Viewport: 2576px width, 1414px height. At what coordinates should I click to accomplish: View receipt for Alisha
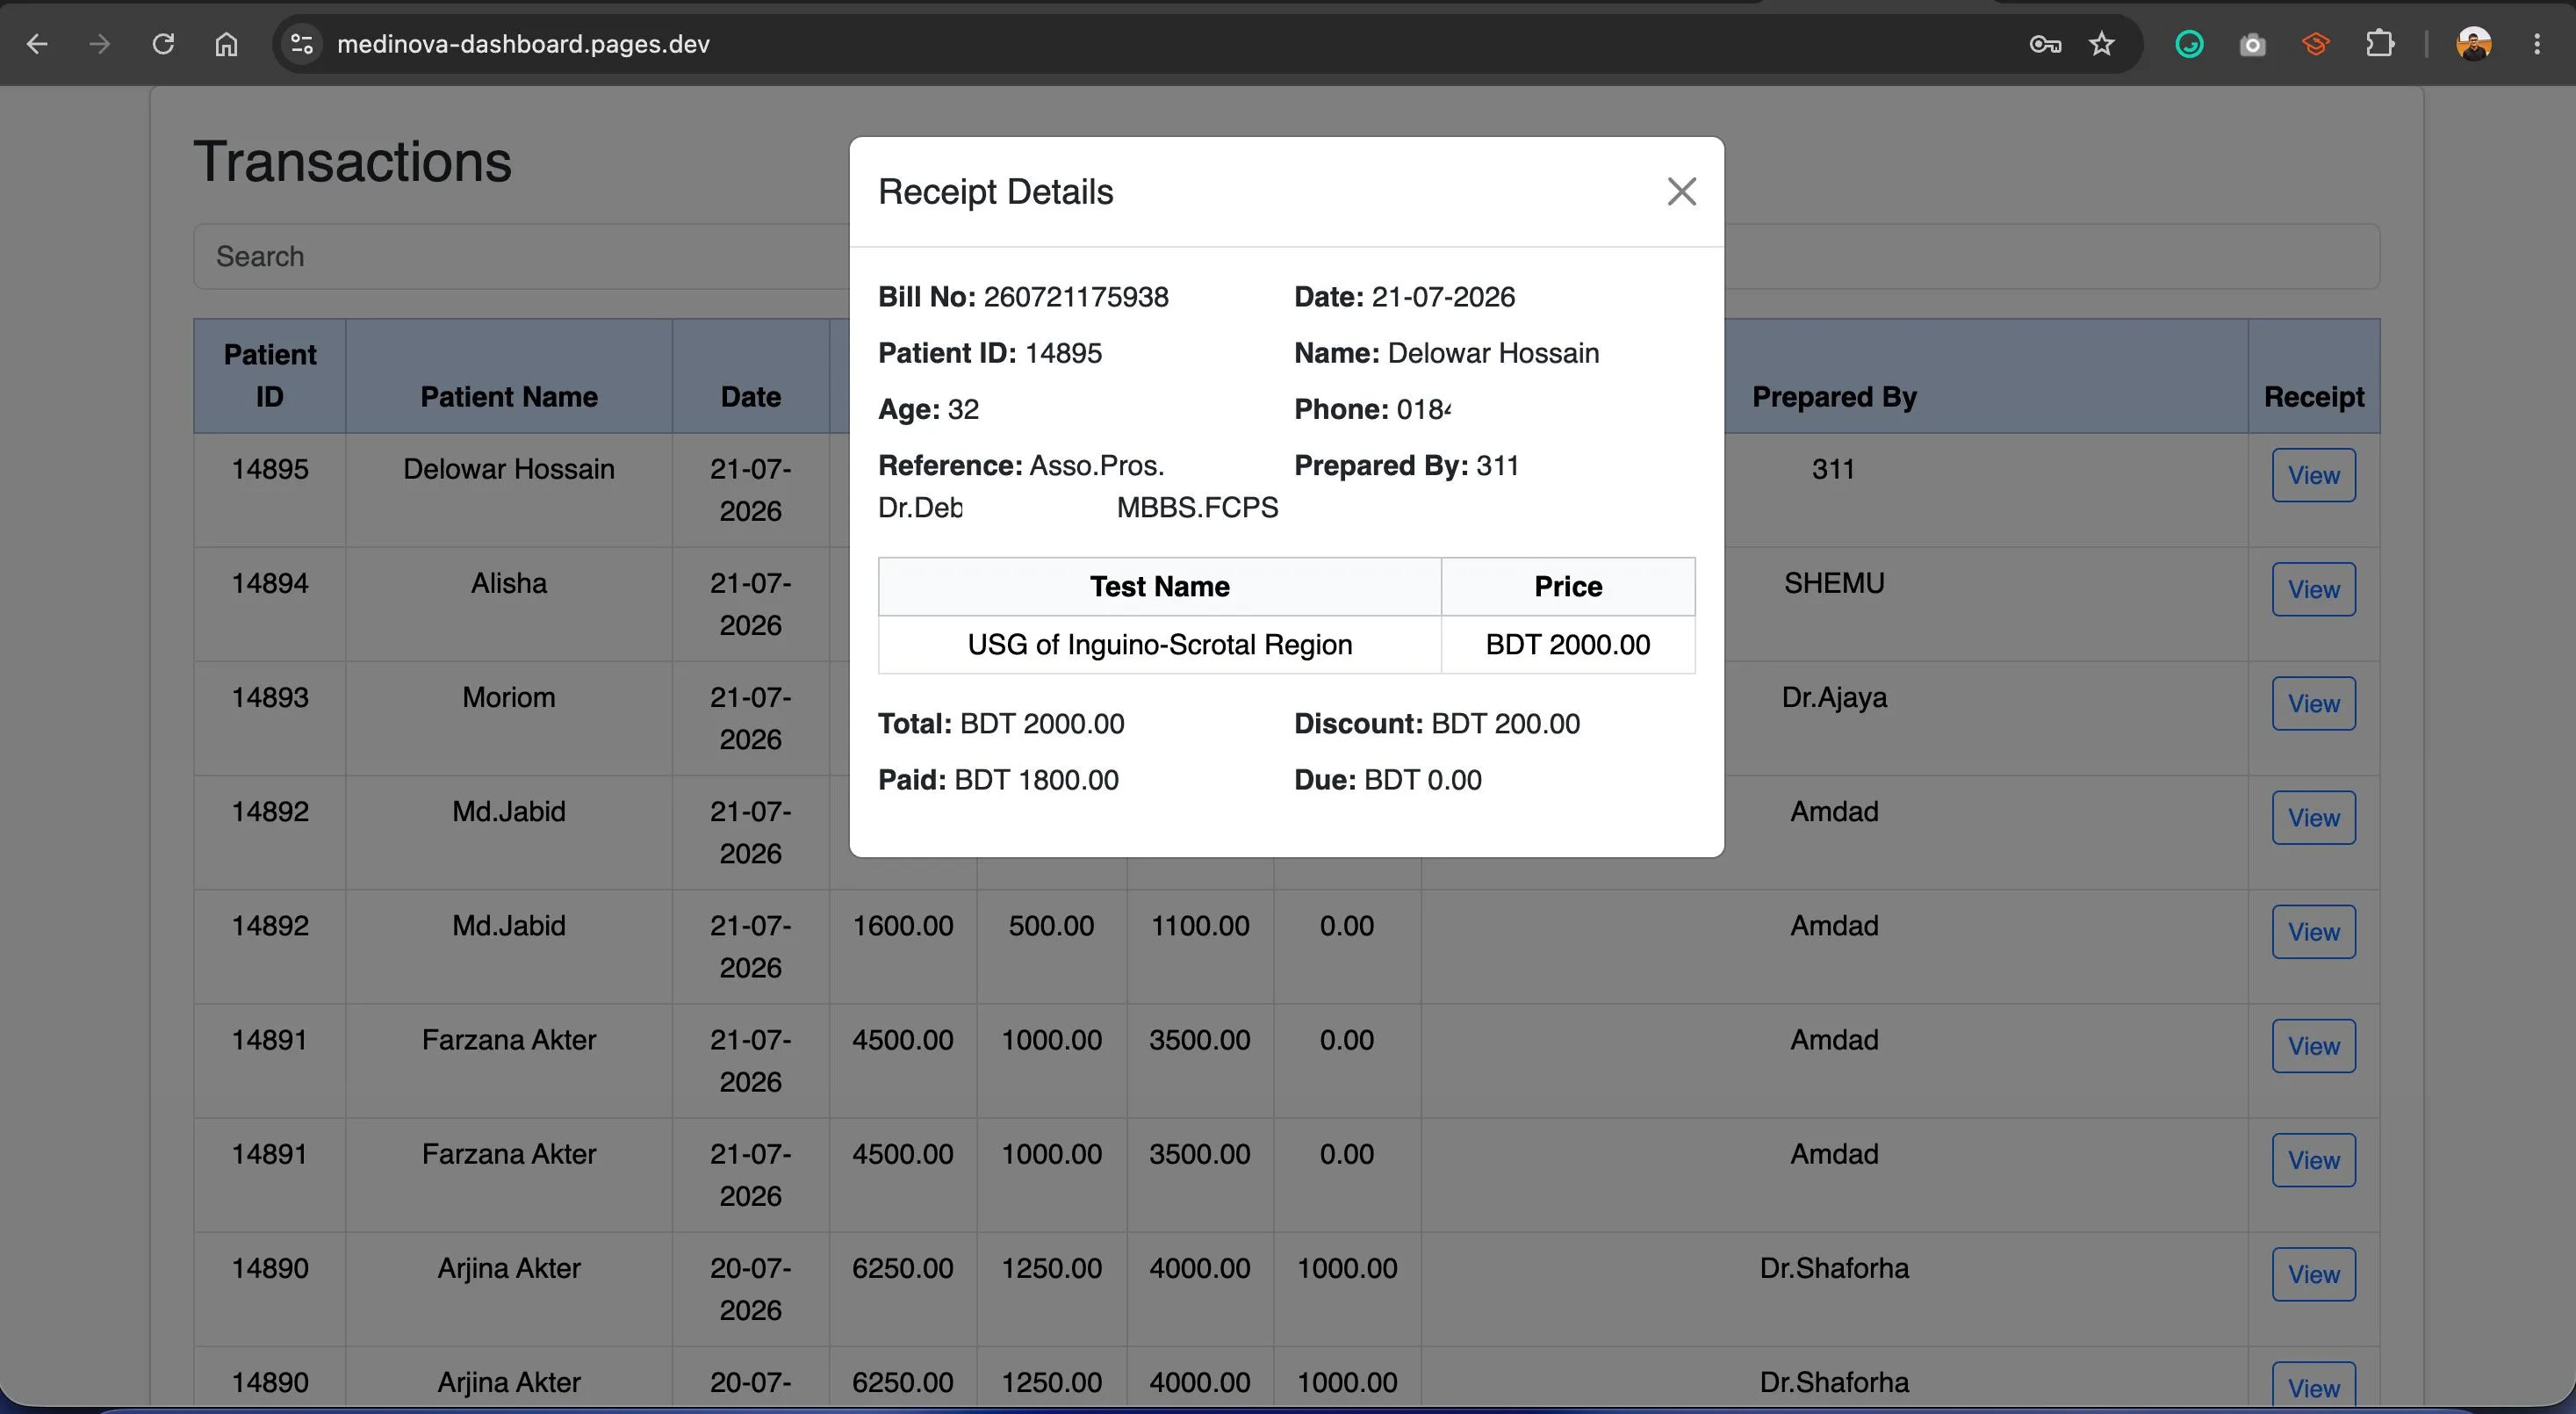(x=2313, y=589)
